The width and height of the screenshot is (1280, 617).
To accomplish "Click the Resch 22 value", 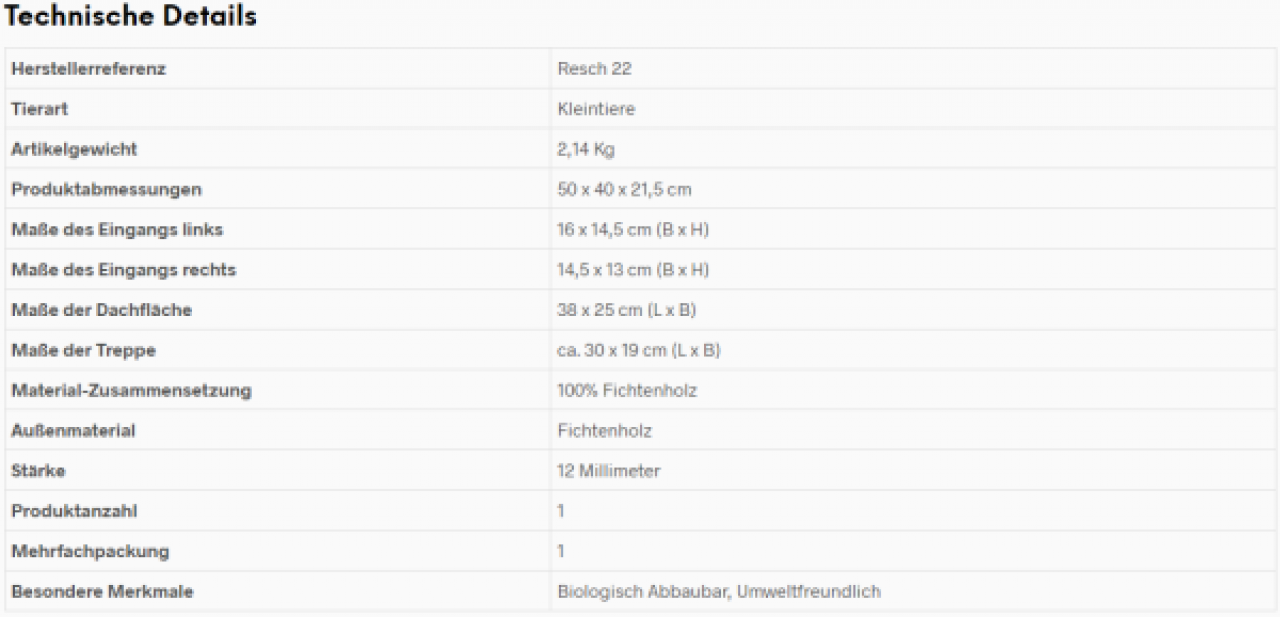I will tap(594, 69).
